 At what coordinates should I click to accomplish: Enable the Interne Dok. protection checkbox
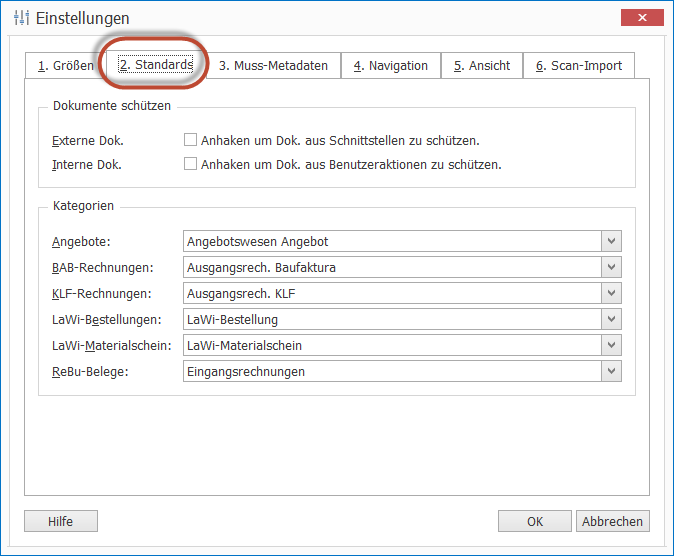190,164
